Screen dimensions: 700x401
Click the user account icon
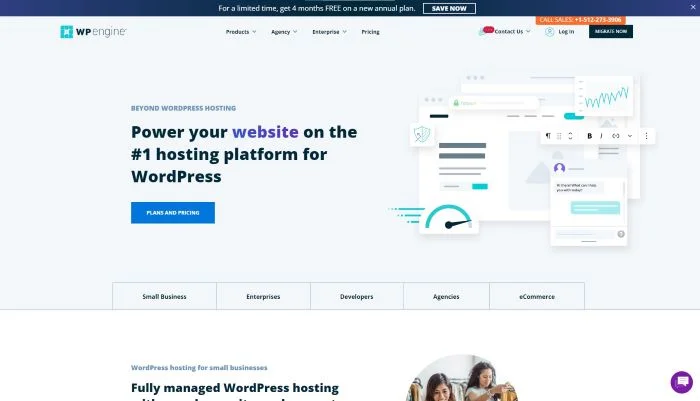[x=550, y=32]
